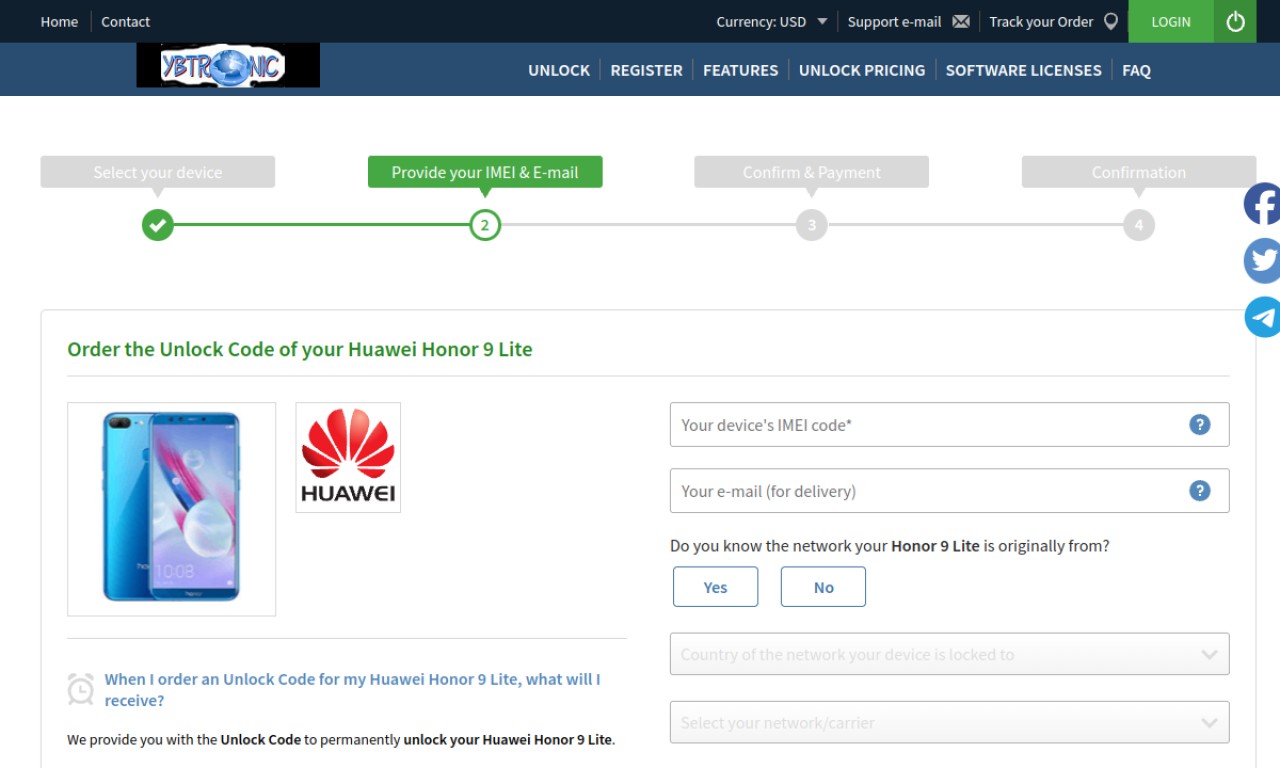Click Track your Order link text
1280x768 pixels.
[x=1041, y=21]
